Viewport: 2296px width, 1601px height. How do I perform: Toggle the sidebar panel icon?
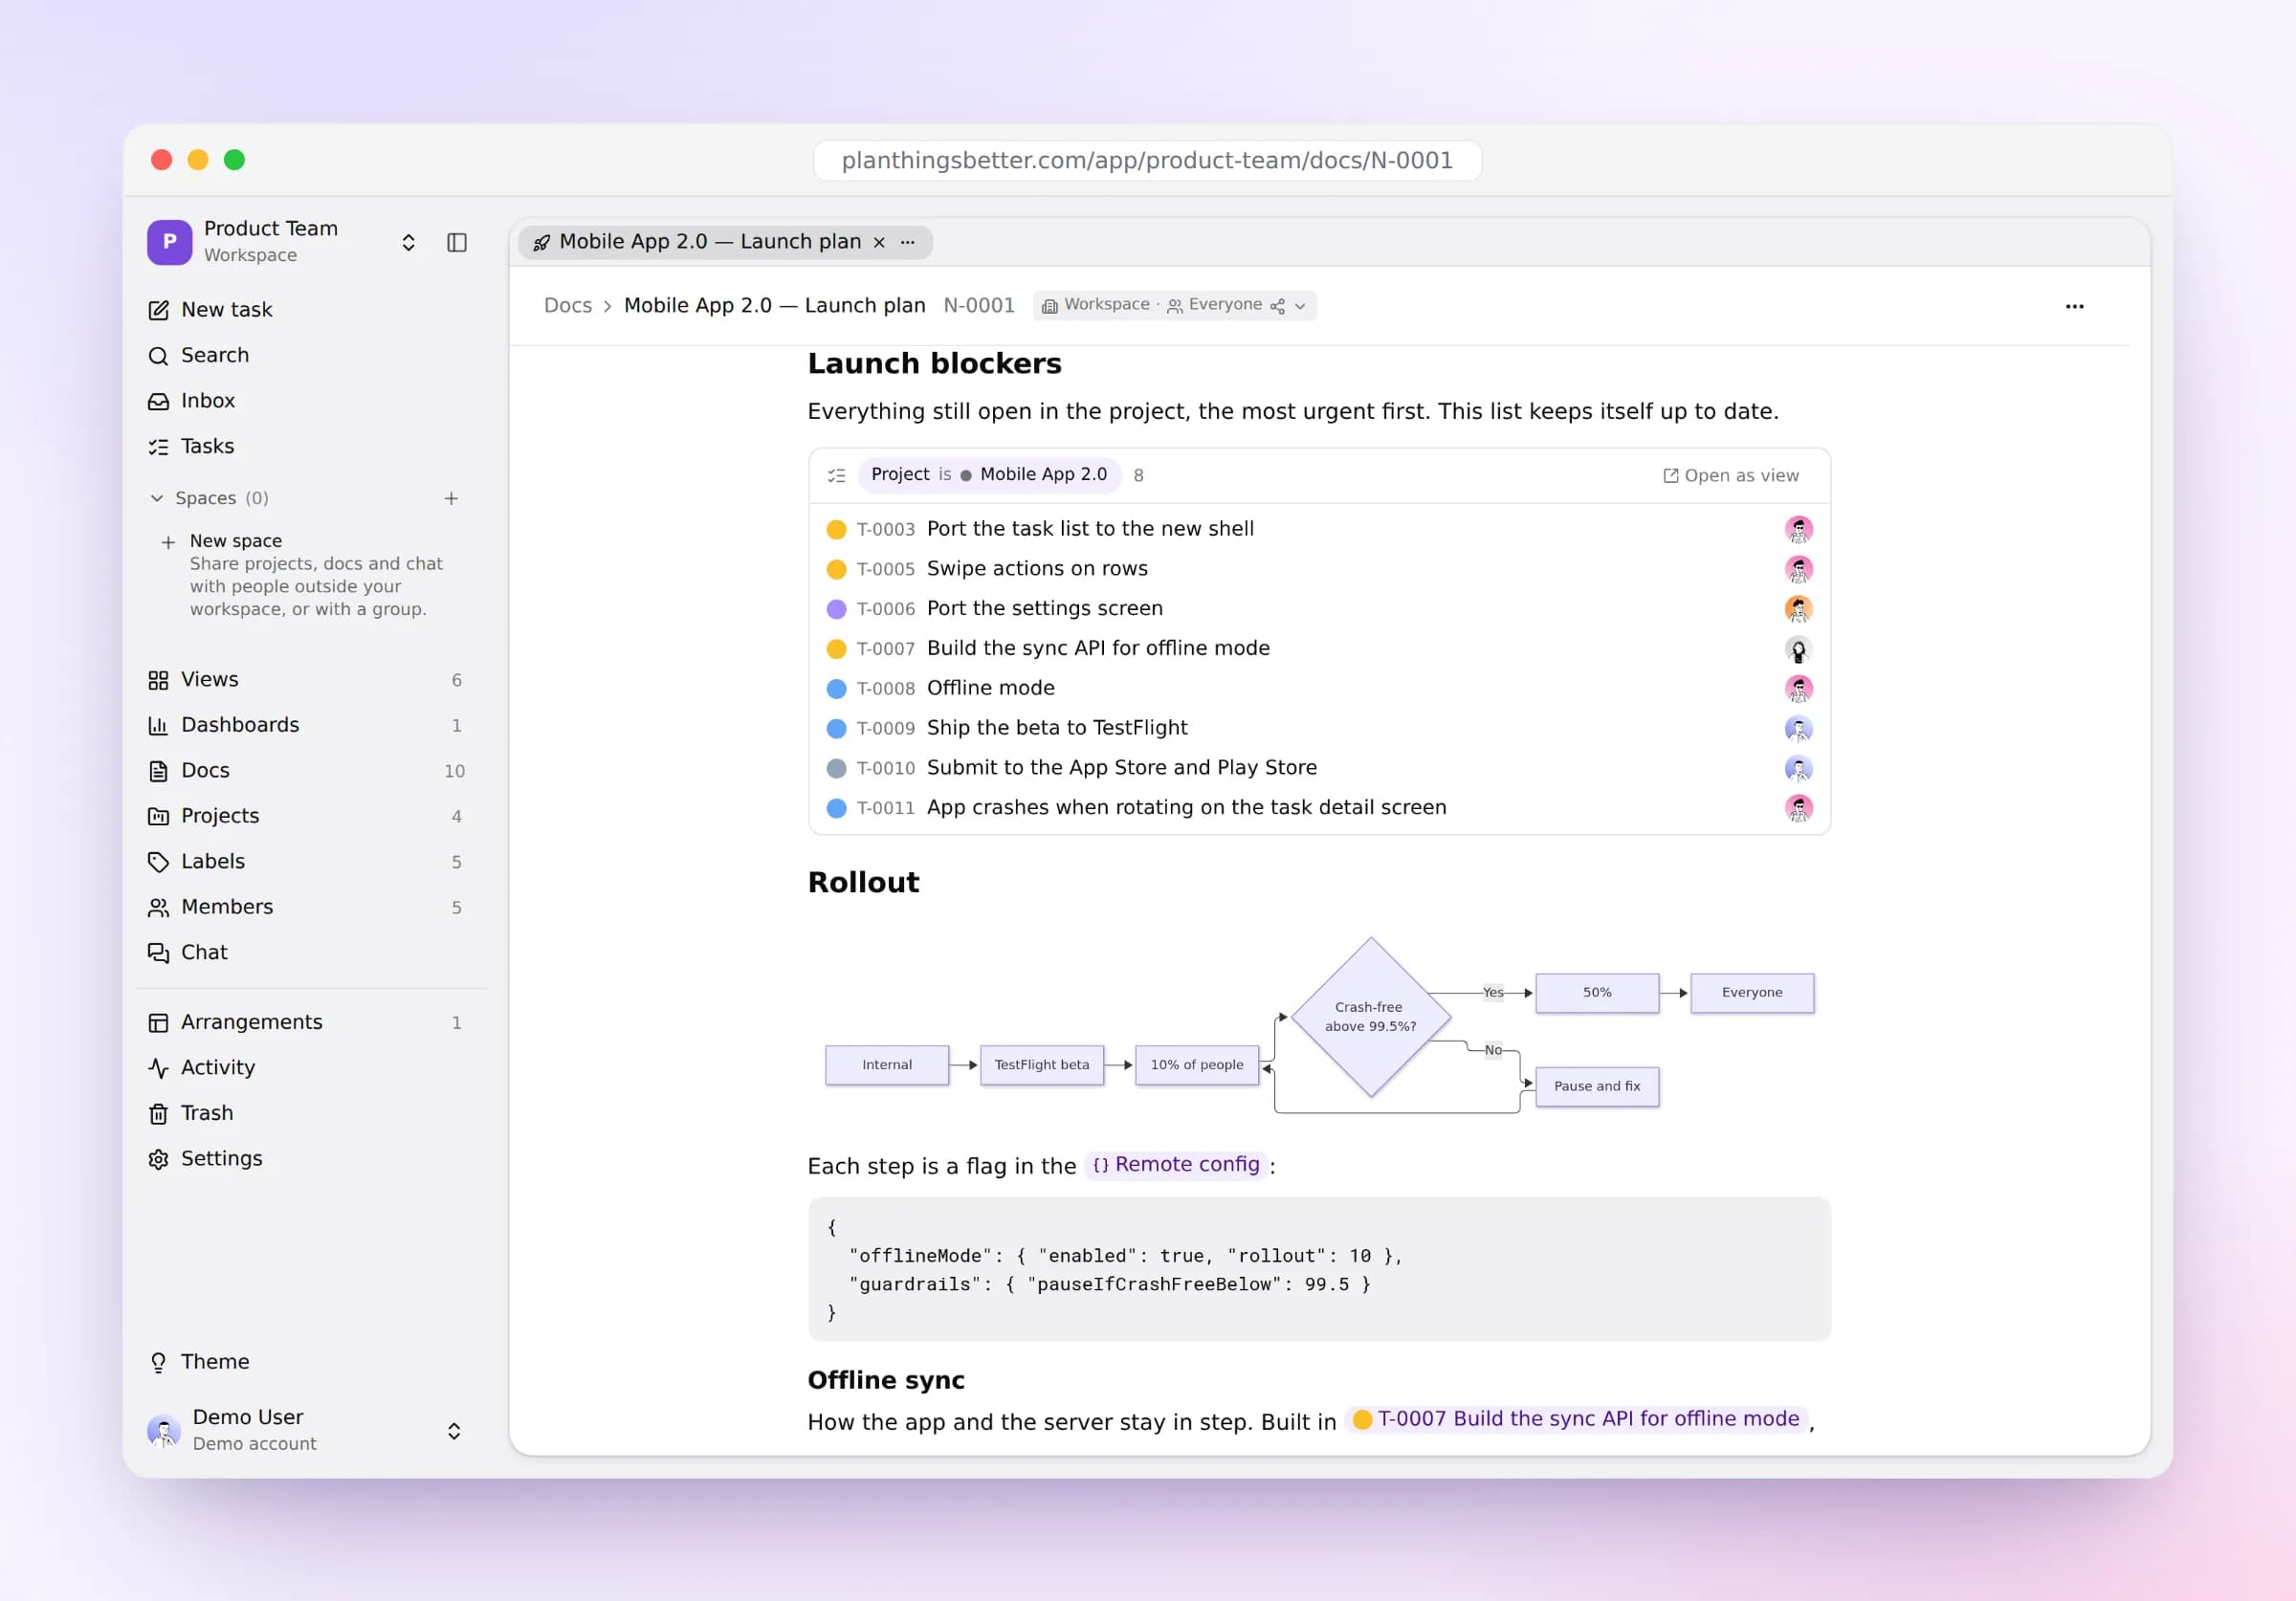[457, 243]
